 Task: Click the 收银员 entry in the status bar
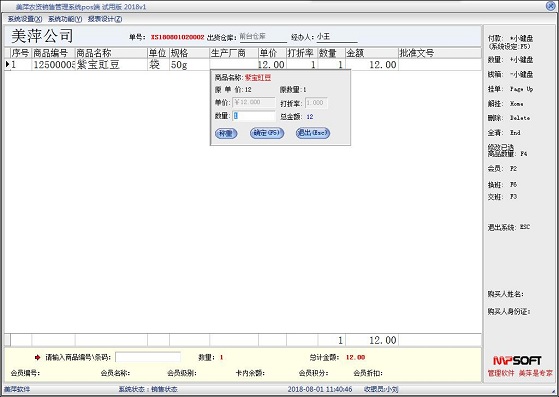(x=381, y=389)
